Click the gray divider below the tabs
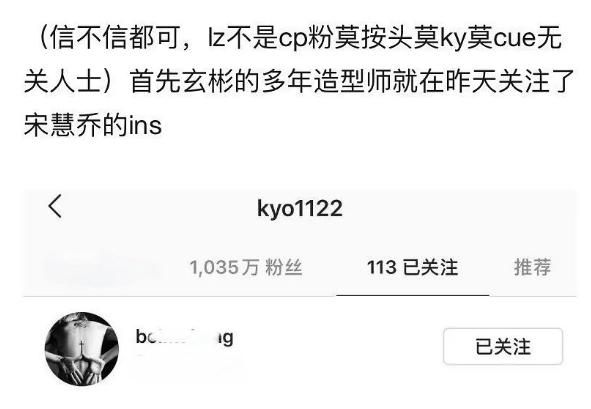 tap(300, 297)
